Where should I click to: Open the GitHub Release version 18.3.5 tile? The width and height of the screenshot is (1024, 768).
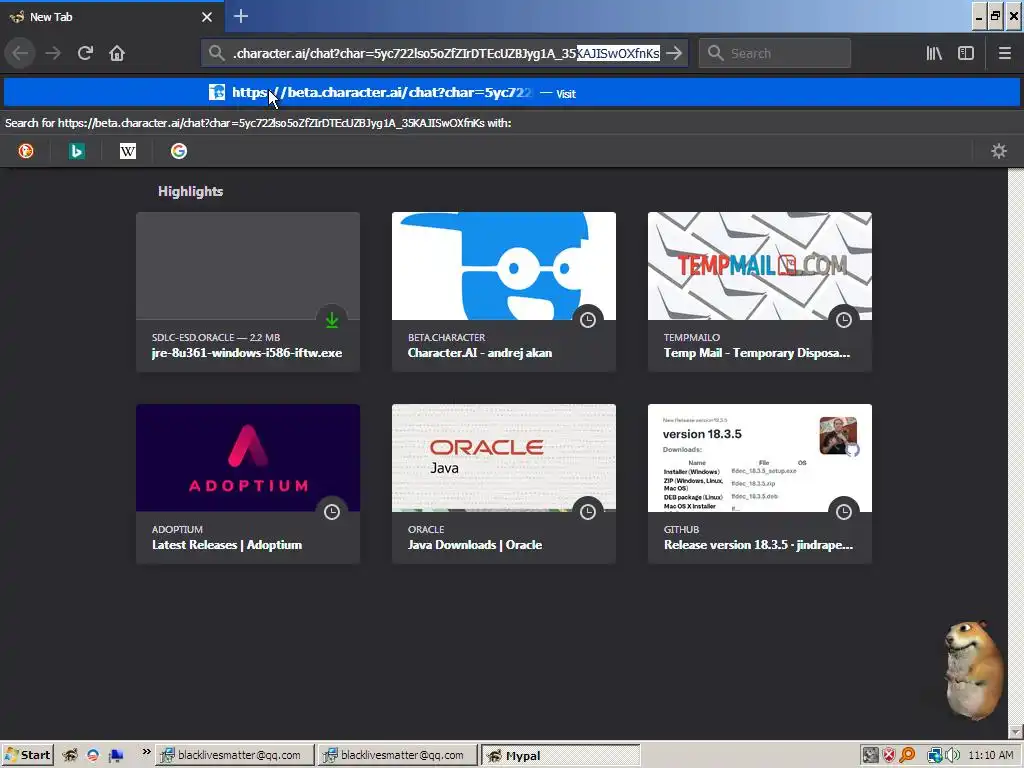tap(760, 484)
